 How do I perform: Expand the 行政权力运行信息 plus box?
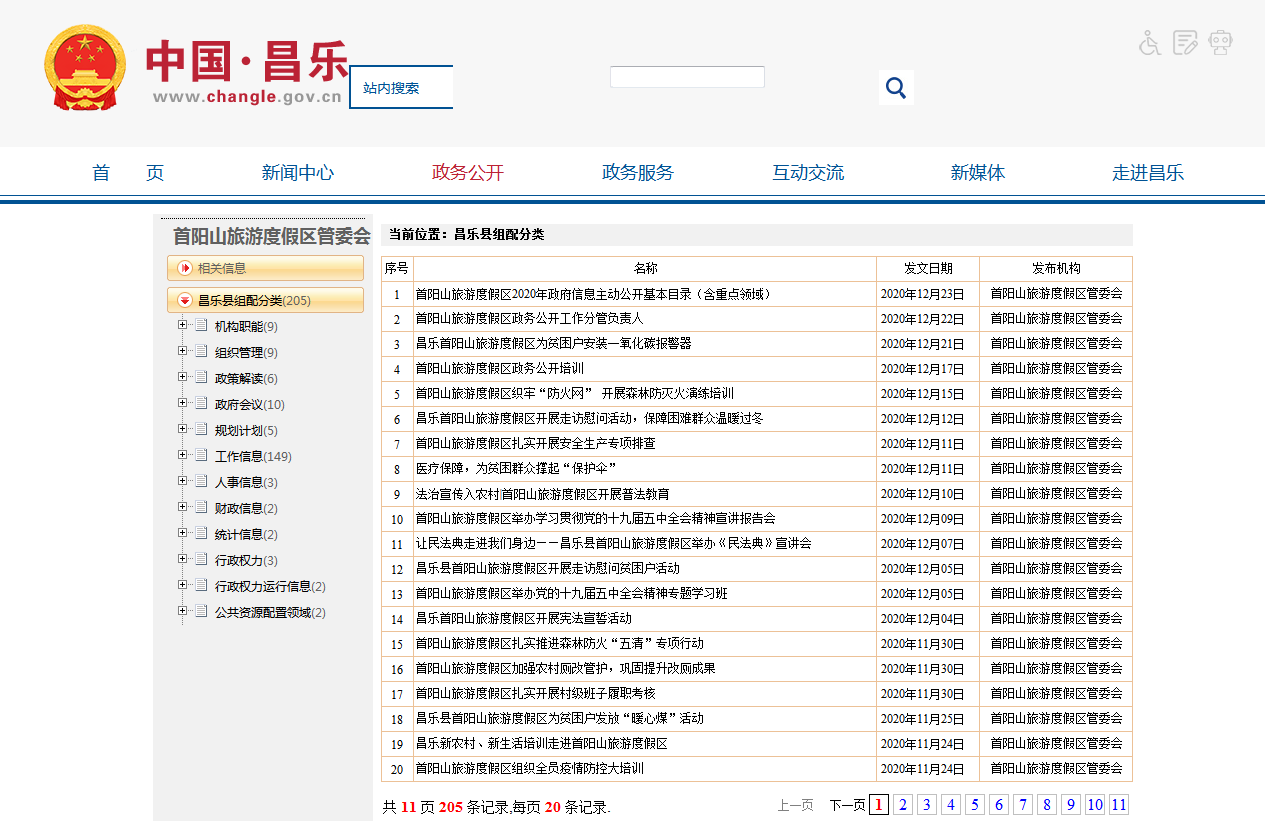click(x=182, y=586)
